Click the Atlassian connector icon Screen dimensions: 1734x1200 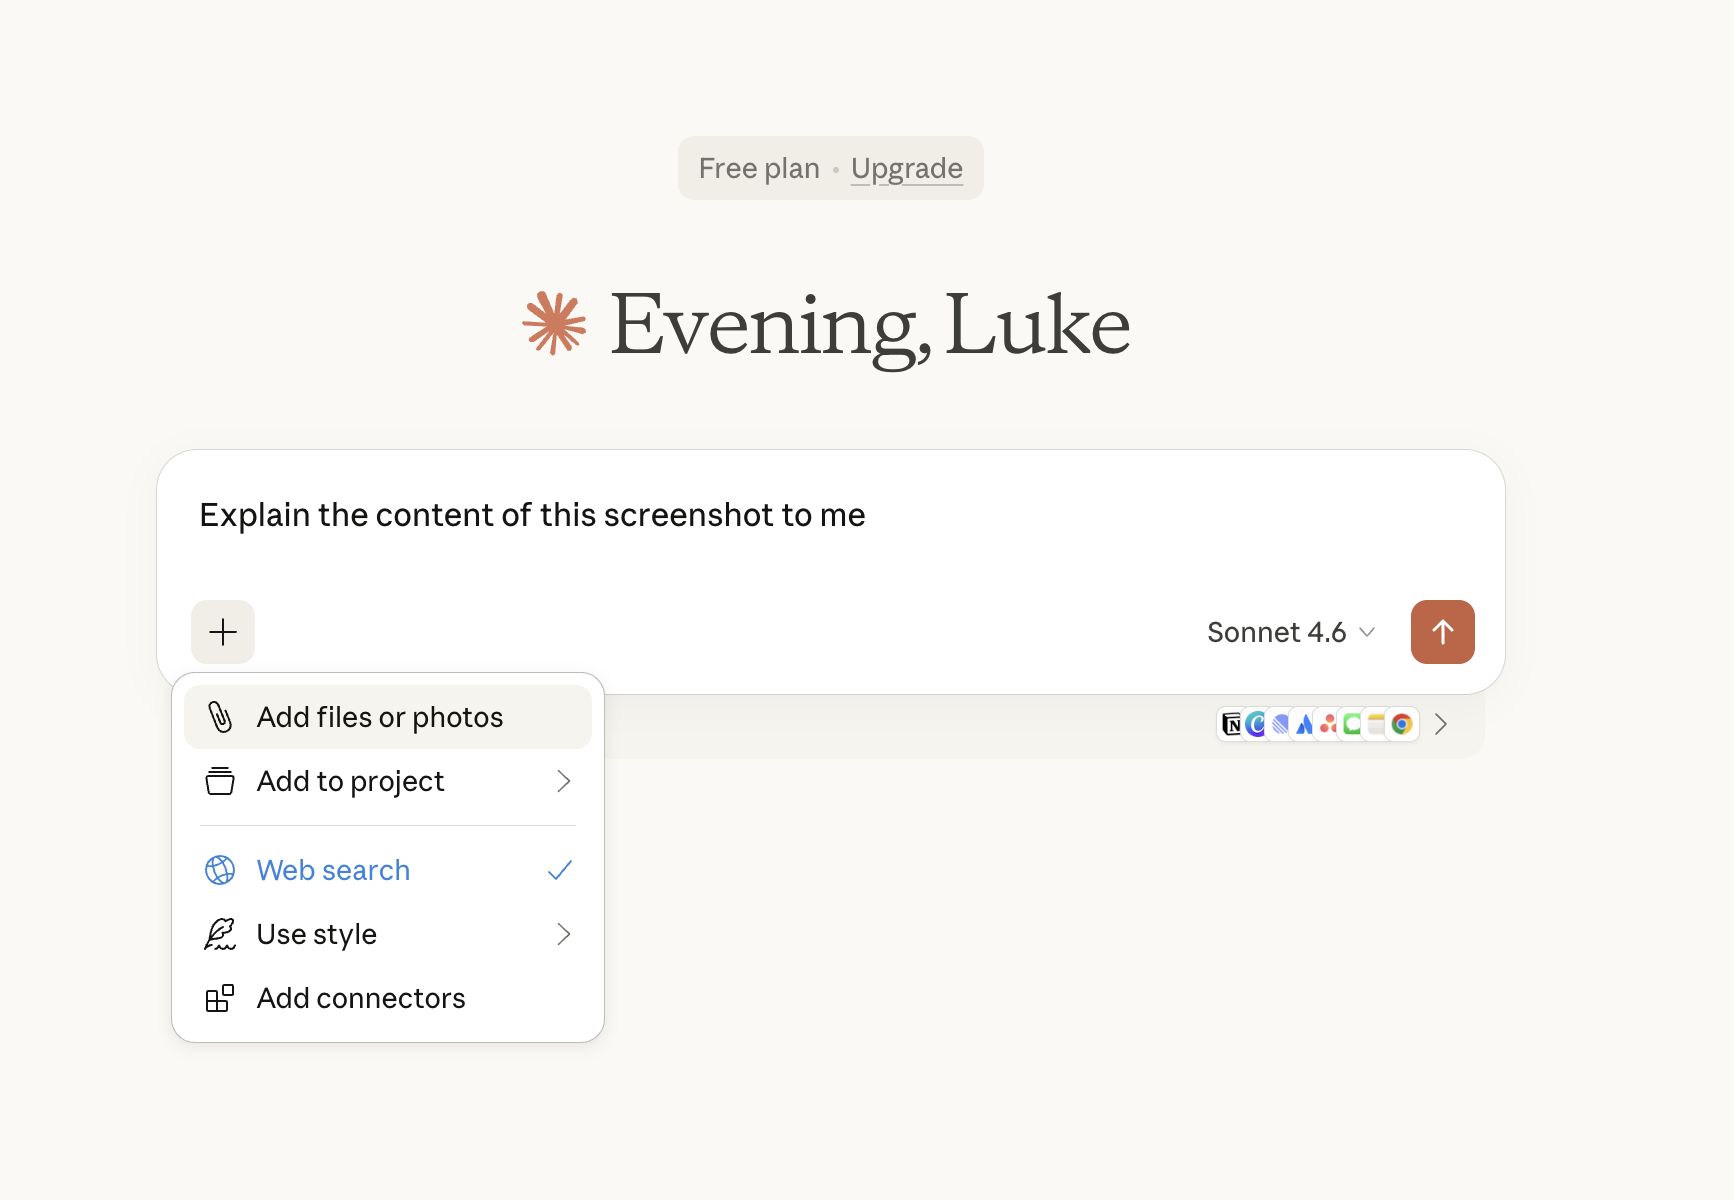click(1304, 724)
